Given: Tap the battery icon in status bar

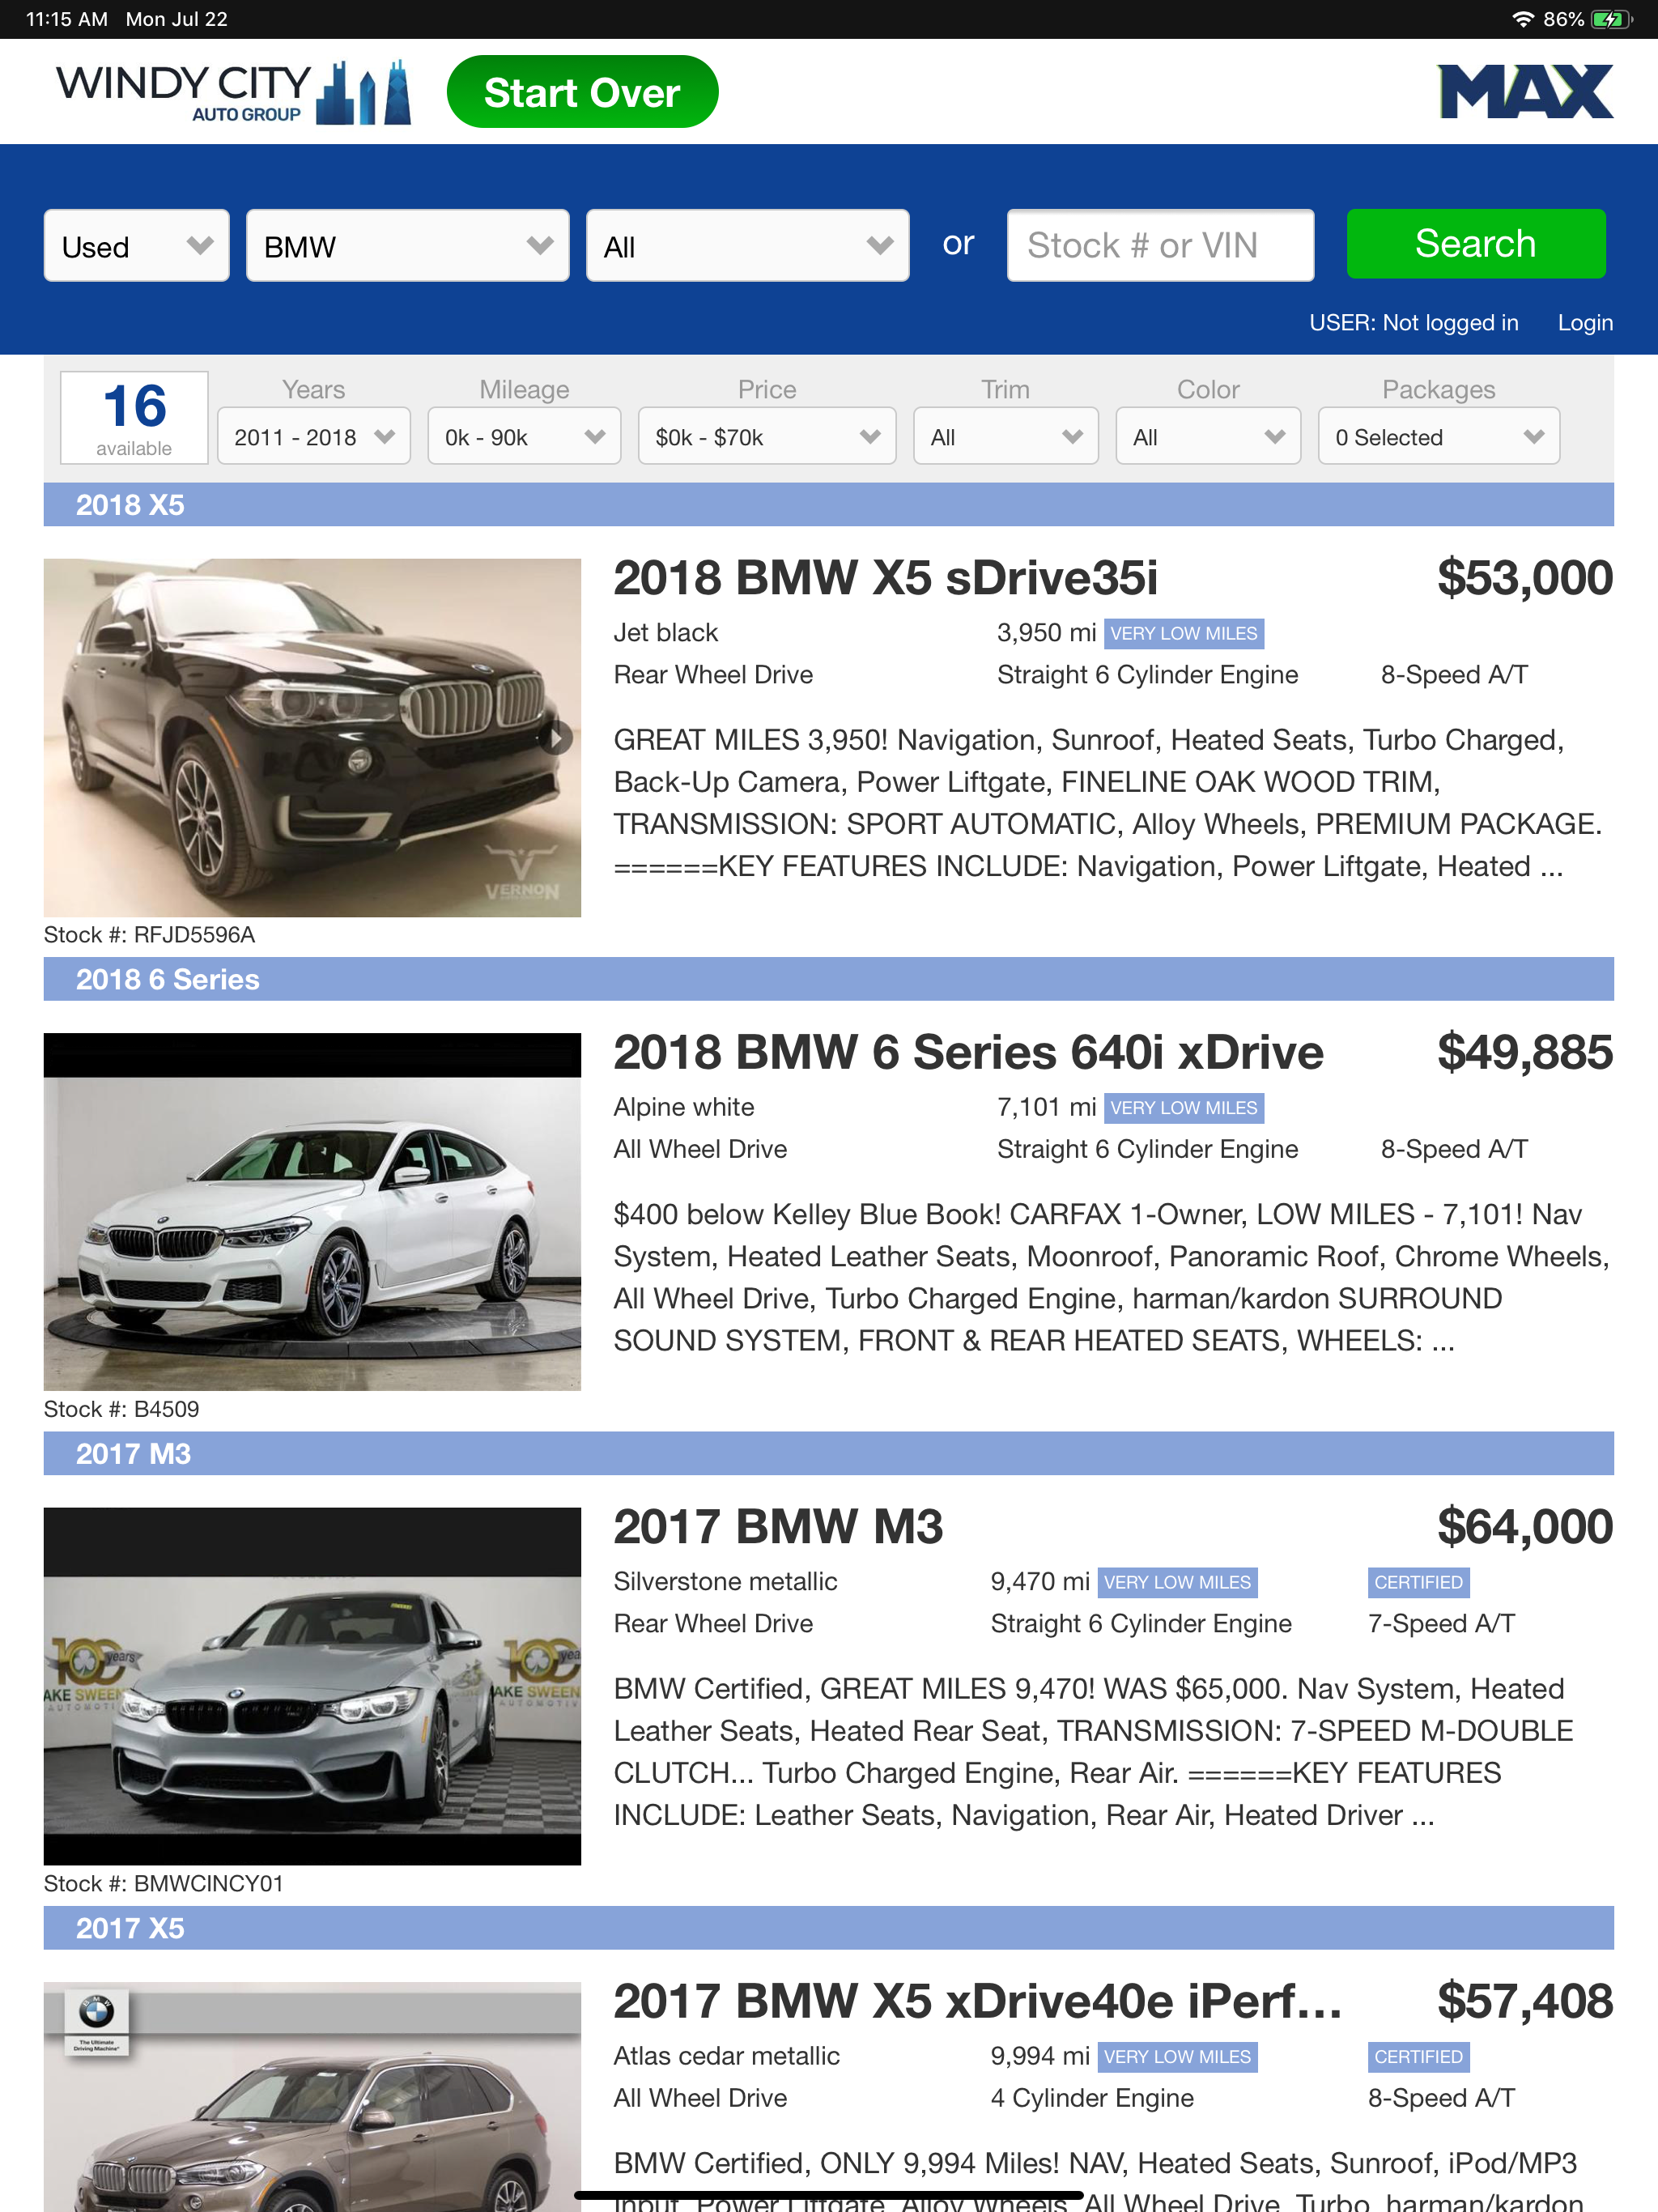Looking at the screenshot, I should 1612,19.
